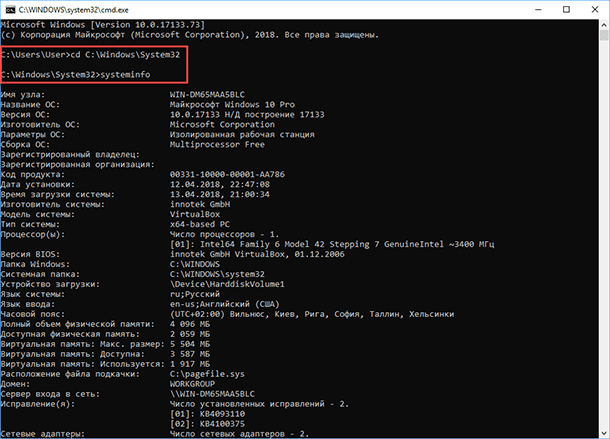
Task: Click the 'Зарегистрированная организация:' label
Action: pos(78,165)
